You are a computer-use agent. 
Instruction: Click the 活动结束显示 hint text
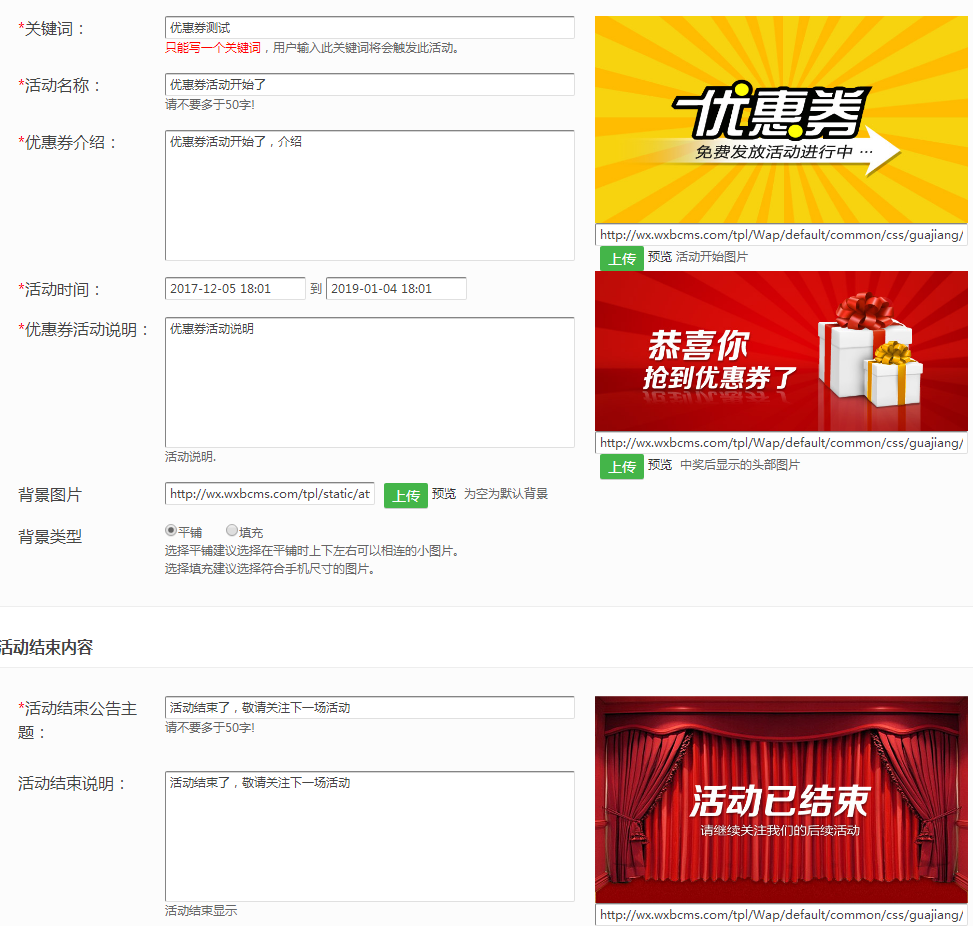(201, 910)
